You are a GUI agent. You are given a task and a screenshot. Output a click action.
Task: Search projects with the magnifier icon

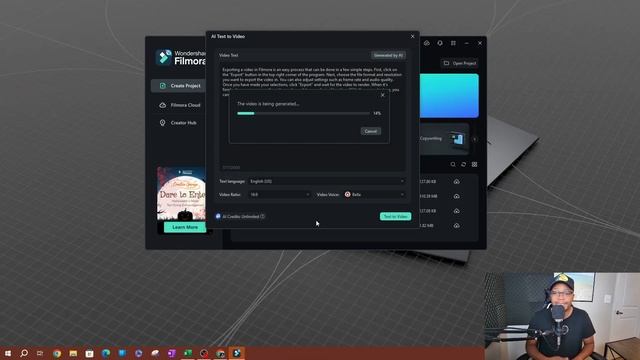tap(453, 164)
